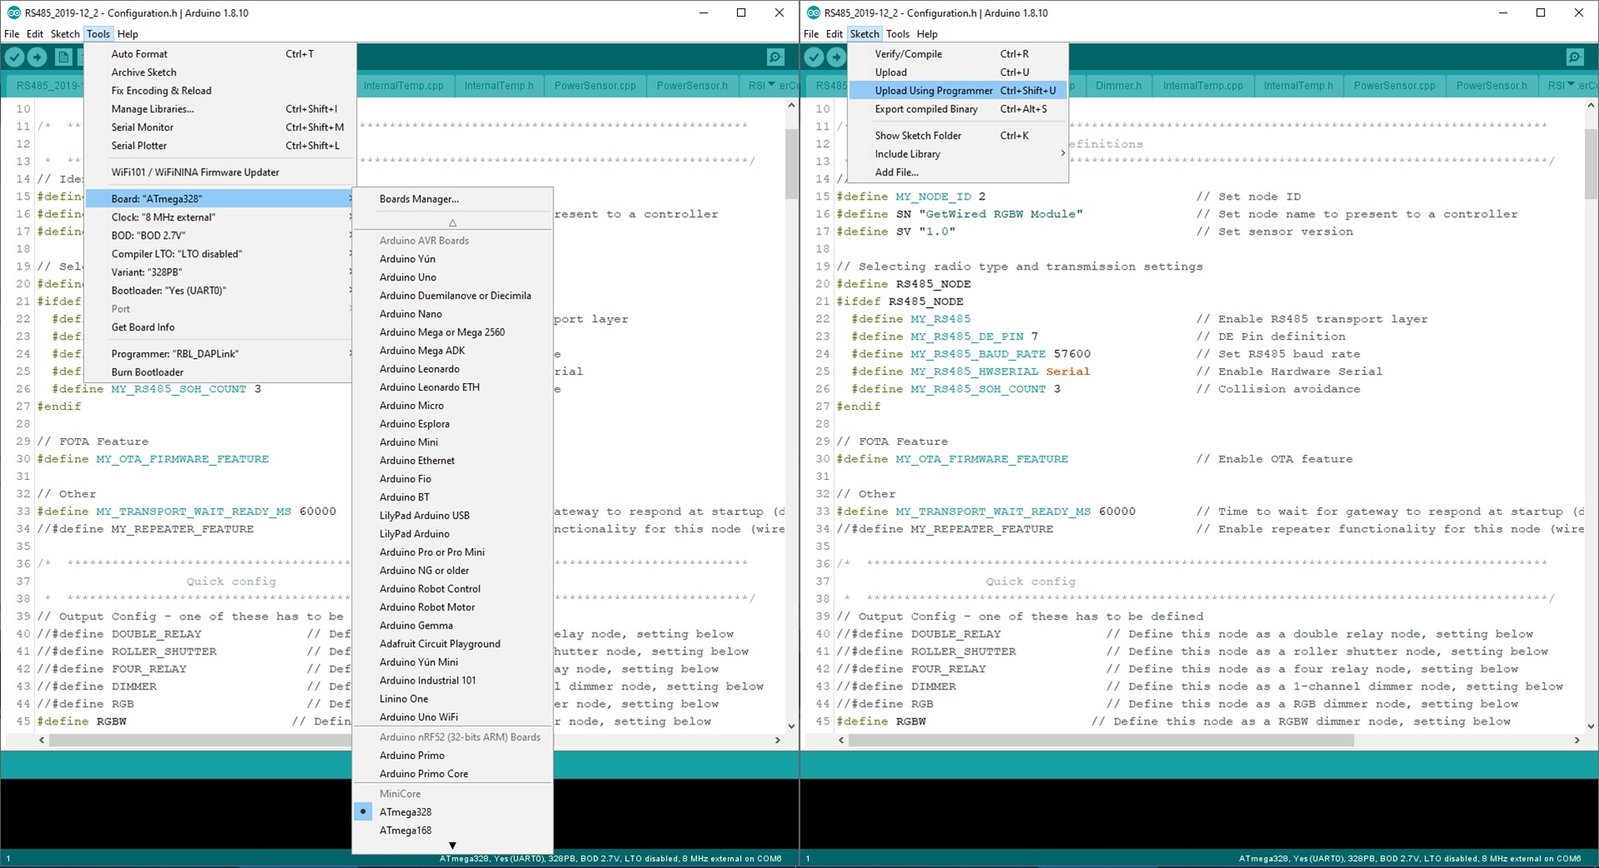Switch to Dimmer.h tab in right window
Screen dimensions: 1599x868
click(x=1118, y=85)
